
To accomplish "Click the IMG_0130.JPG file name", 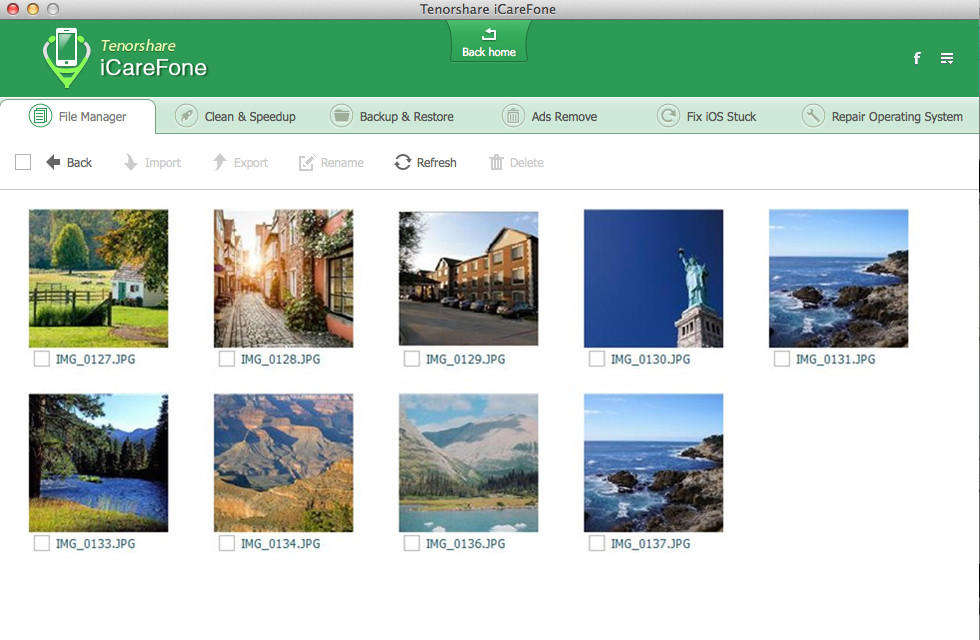I will [650, 359].
